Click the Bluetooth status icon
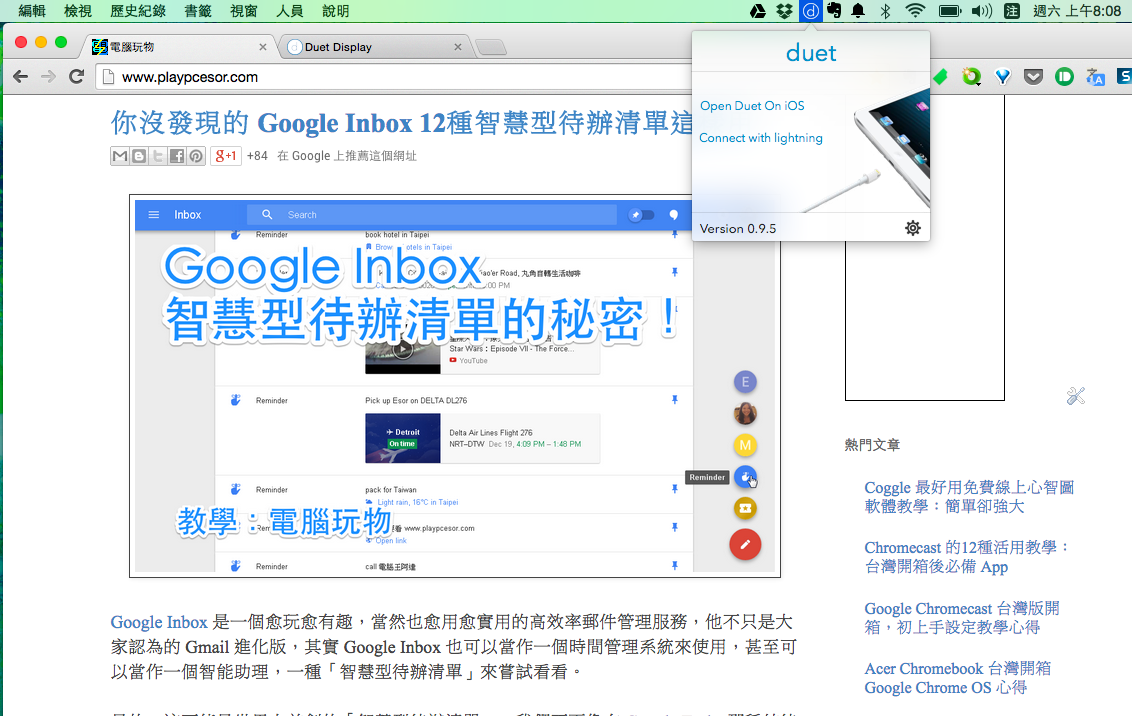 pyautogui.click(x=885, y=11)
